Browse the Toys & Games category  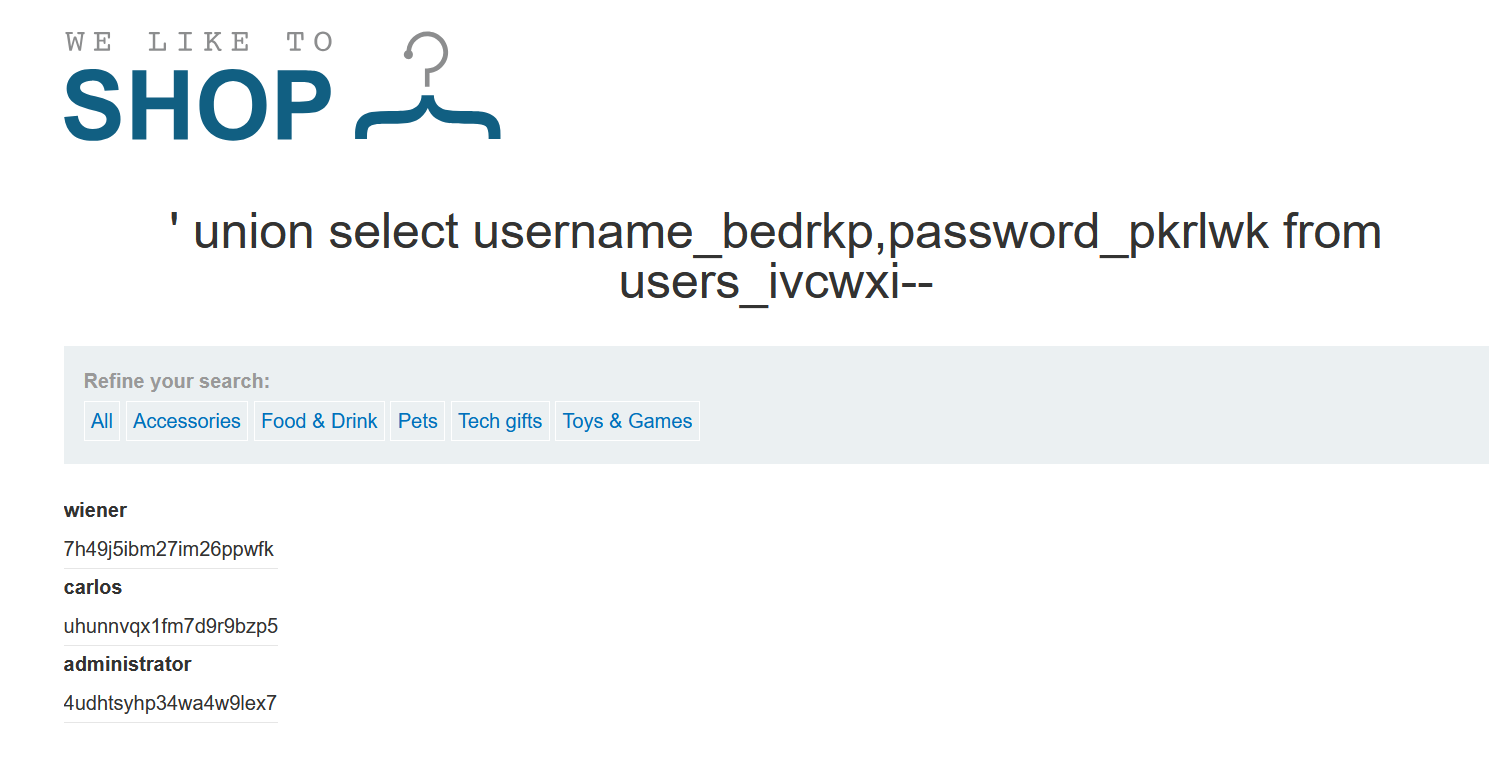tap(627, 421)
